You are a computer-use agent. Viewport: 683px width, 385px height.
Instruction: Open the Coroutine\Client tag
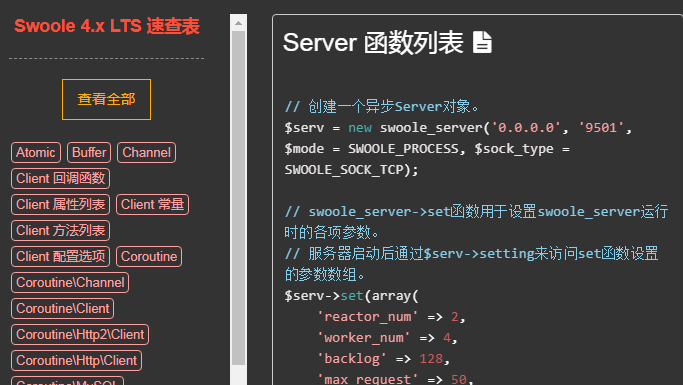pyautogui.click(x=63, y=308)
